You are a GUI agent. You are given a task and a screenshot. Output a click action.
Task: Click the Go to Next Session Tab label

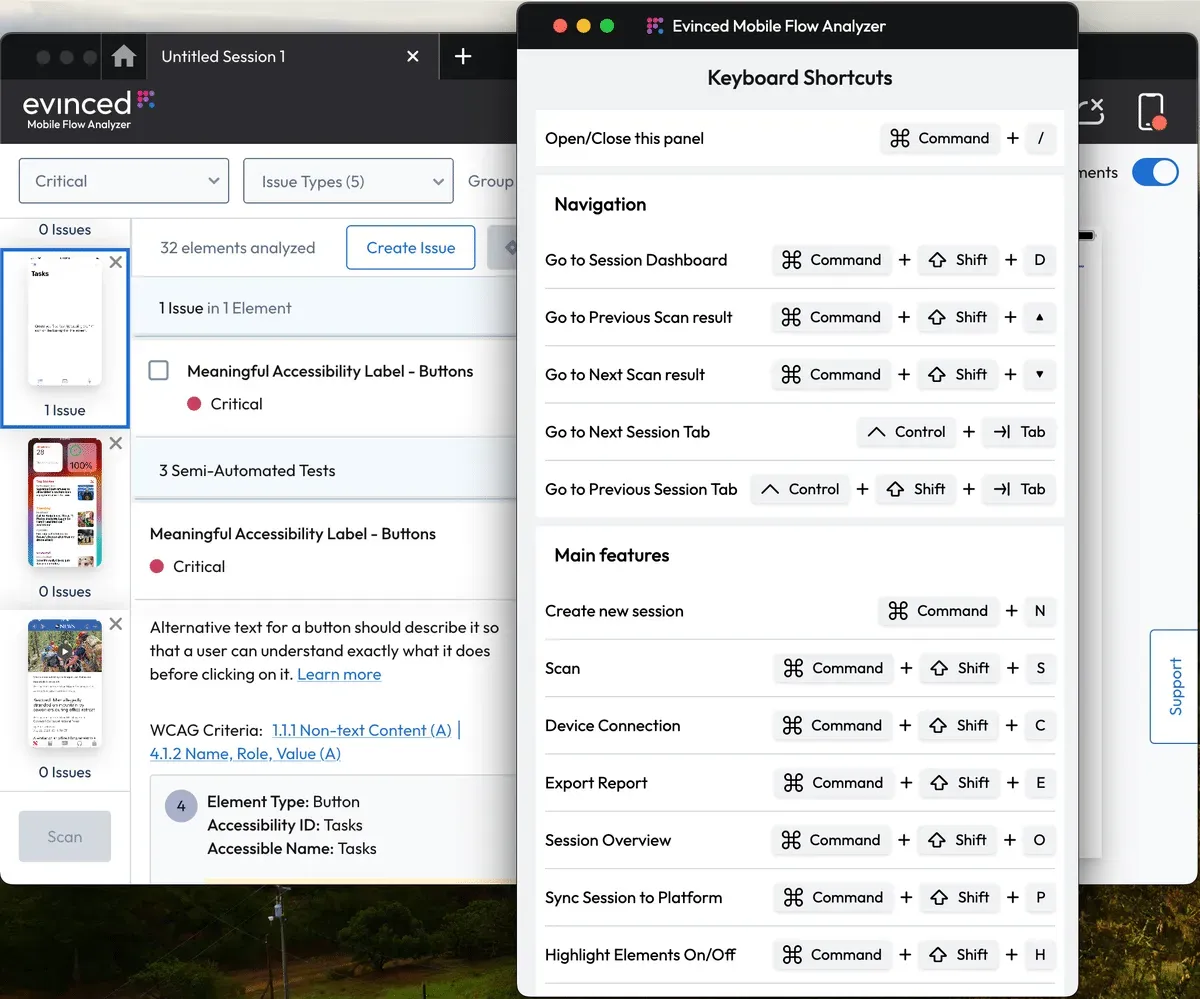pyautogui.click(x=627, y=432)
